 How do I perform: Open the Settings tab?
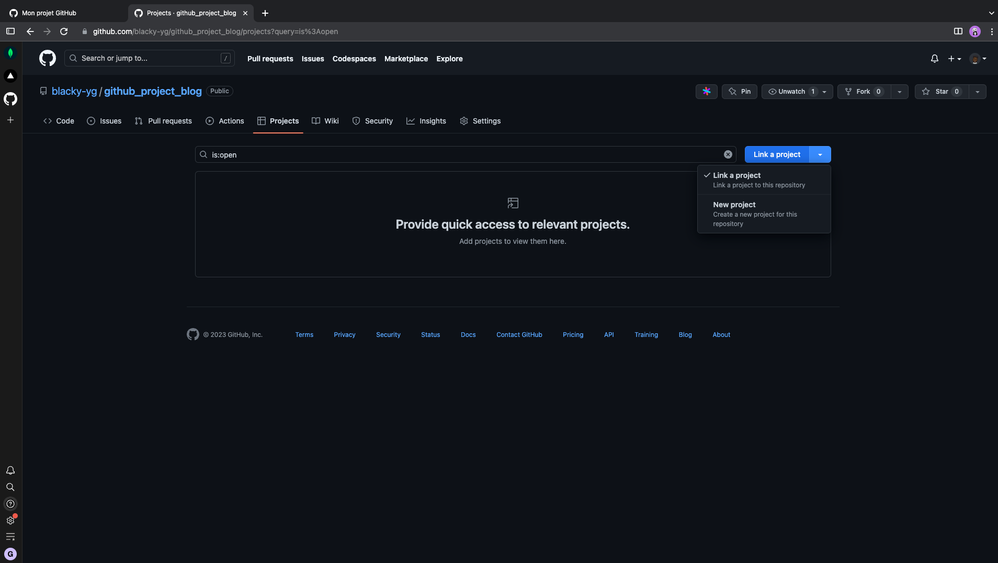(x=480, y=121)
